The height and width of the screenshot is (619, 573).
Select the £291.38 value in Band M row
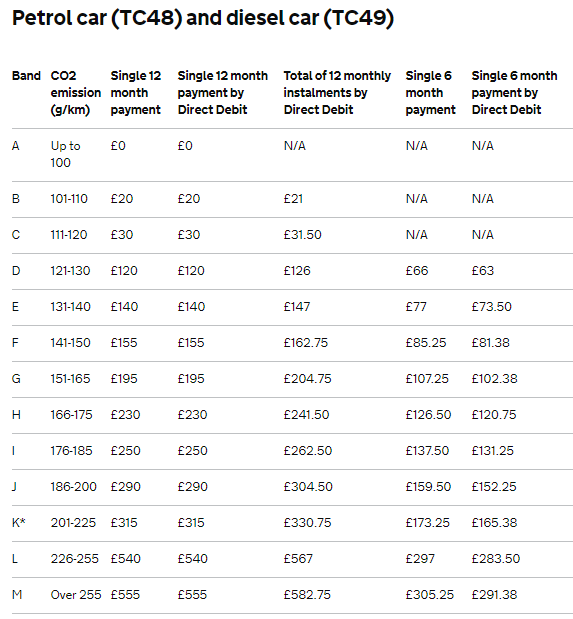click(x=494, y=595)
